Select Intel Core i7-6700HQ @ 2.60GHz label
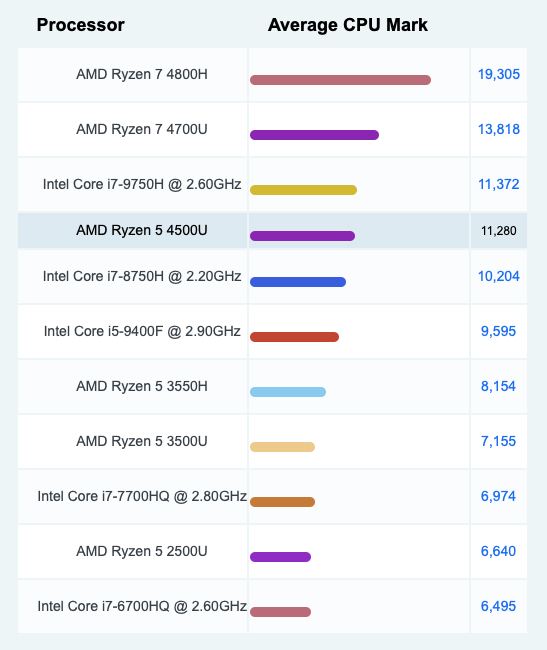This screenshot has width=547, height=650. coord(142,606)
